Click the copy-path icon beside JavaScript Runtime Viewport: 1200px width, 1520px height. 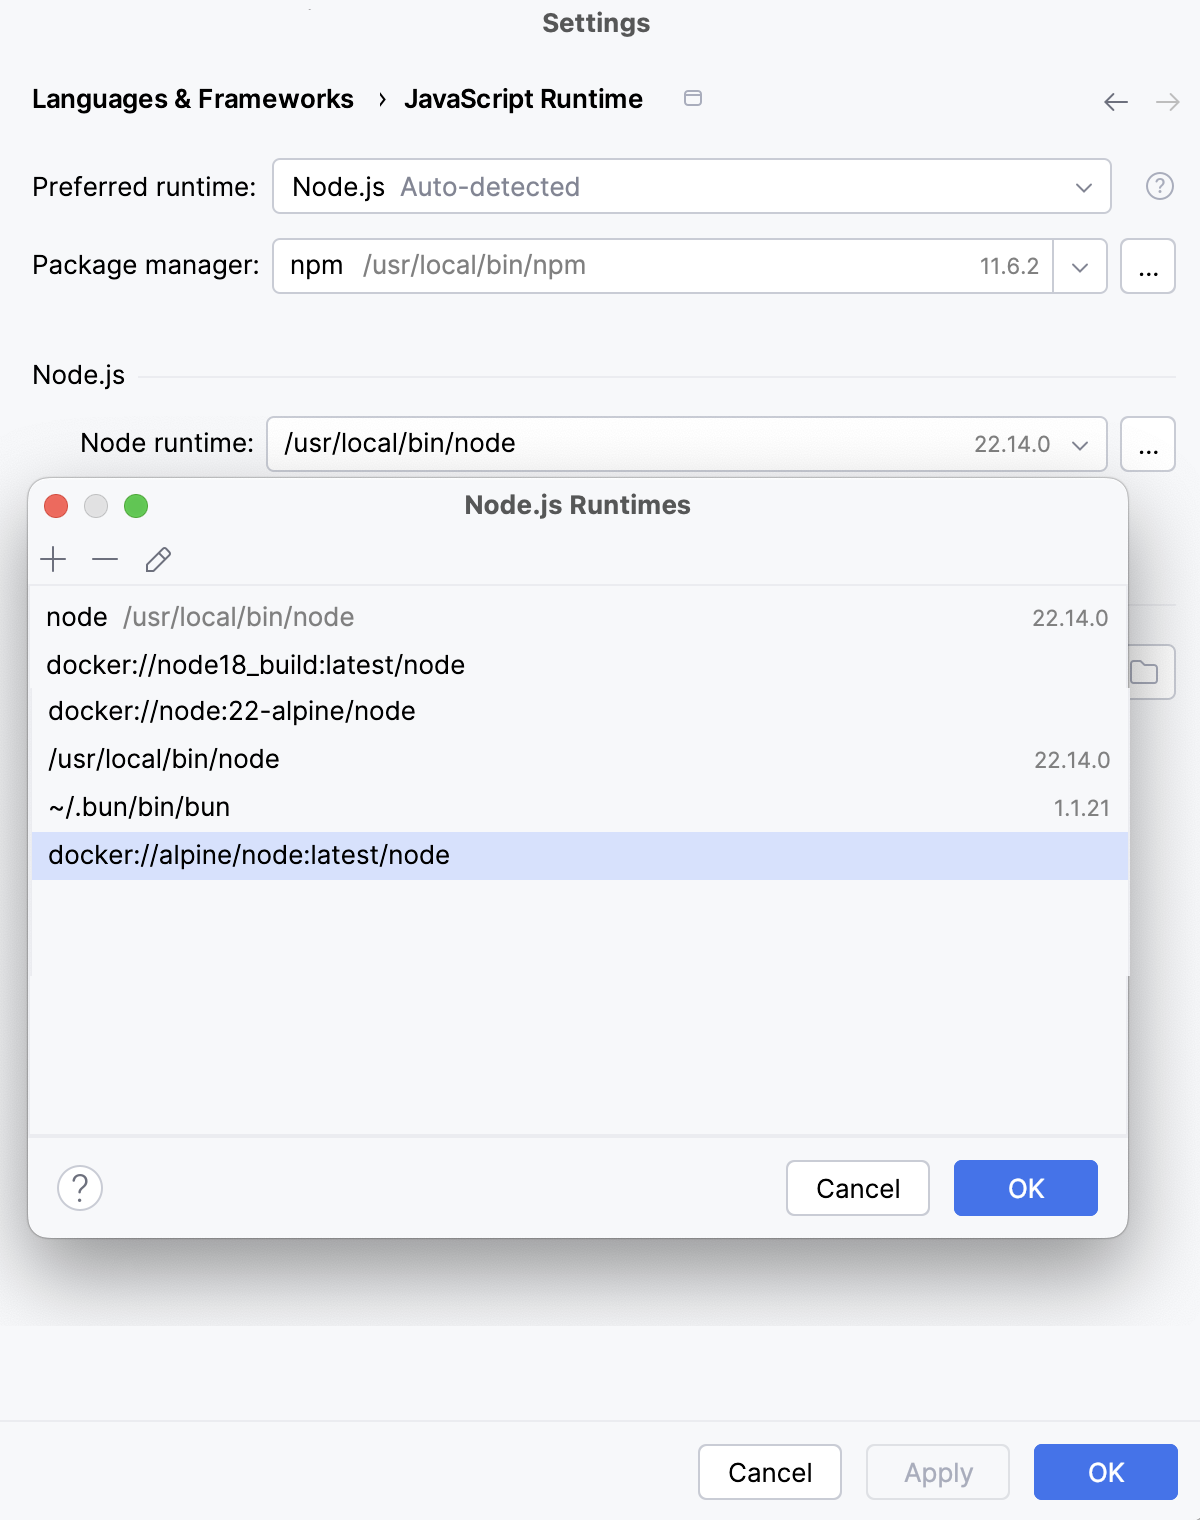click(x=693, y=99)
